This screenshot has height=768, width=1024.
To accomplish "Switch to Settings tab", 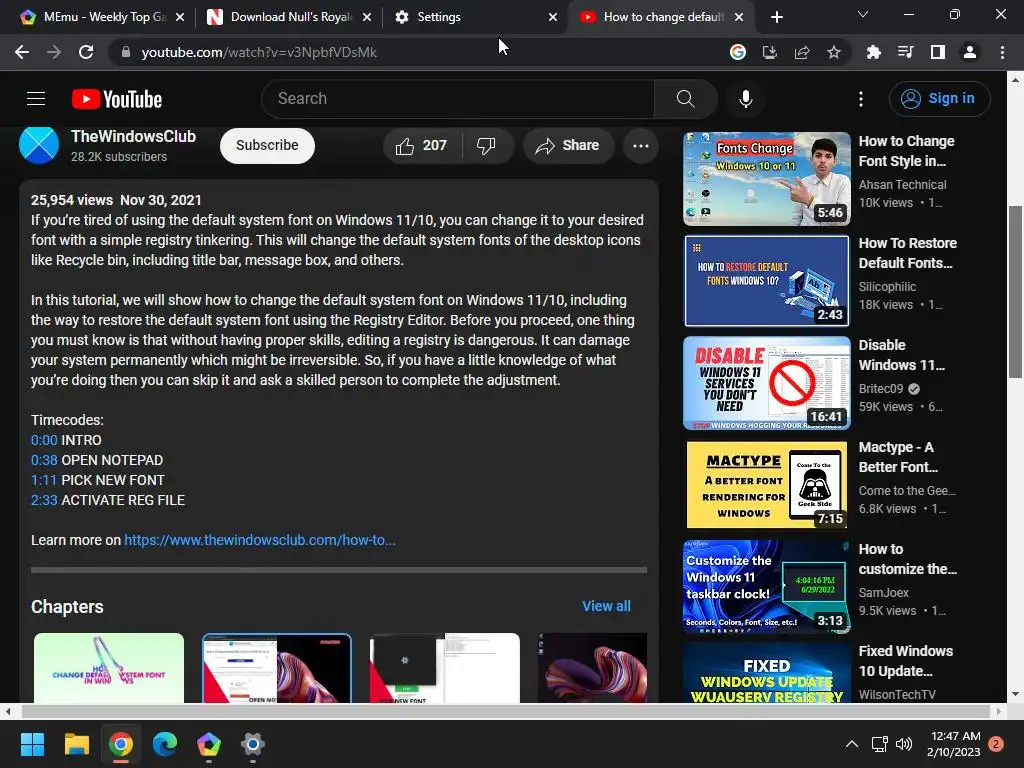I will tap(475, 17).
